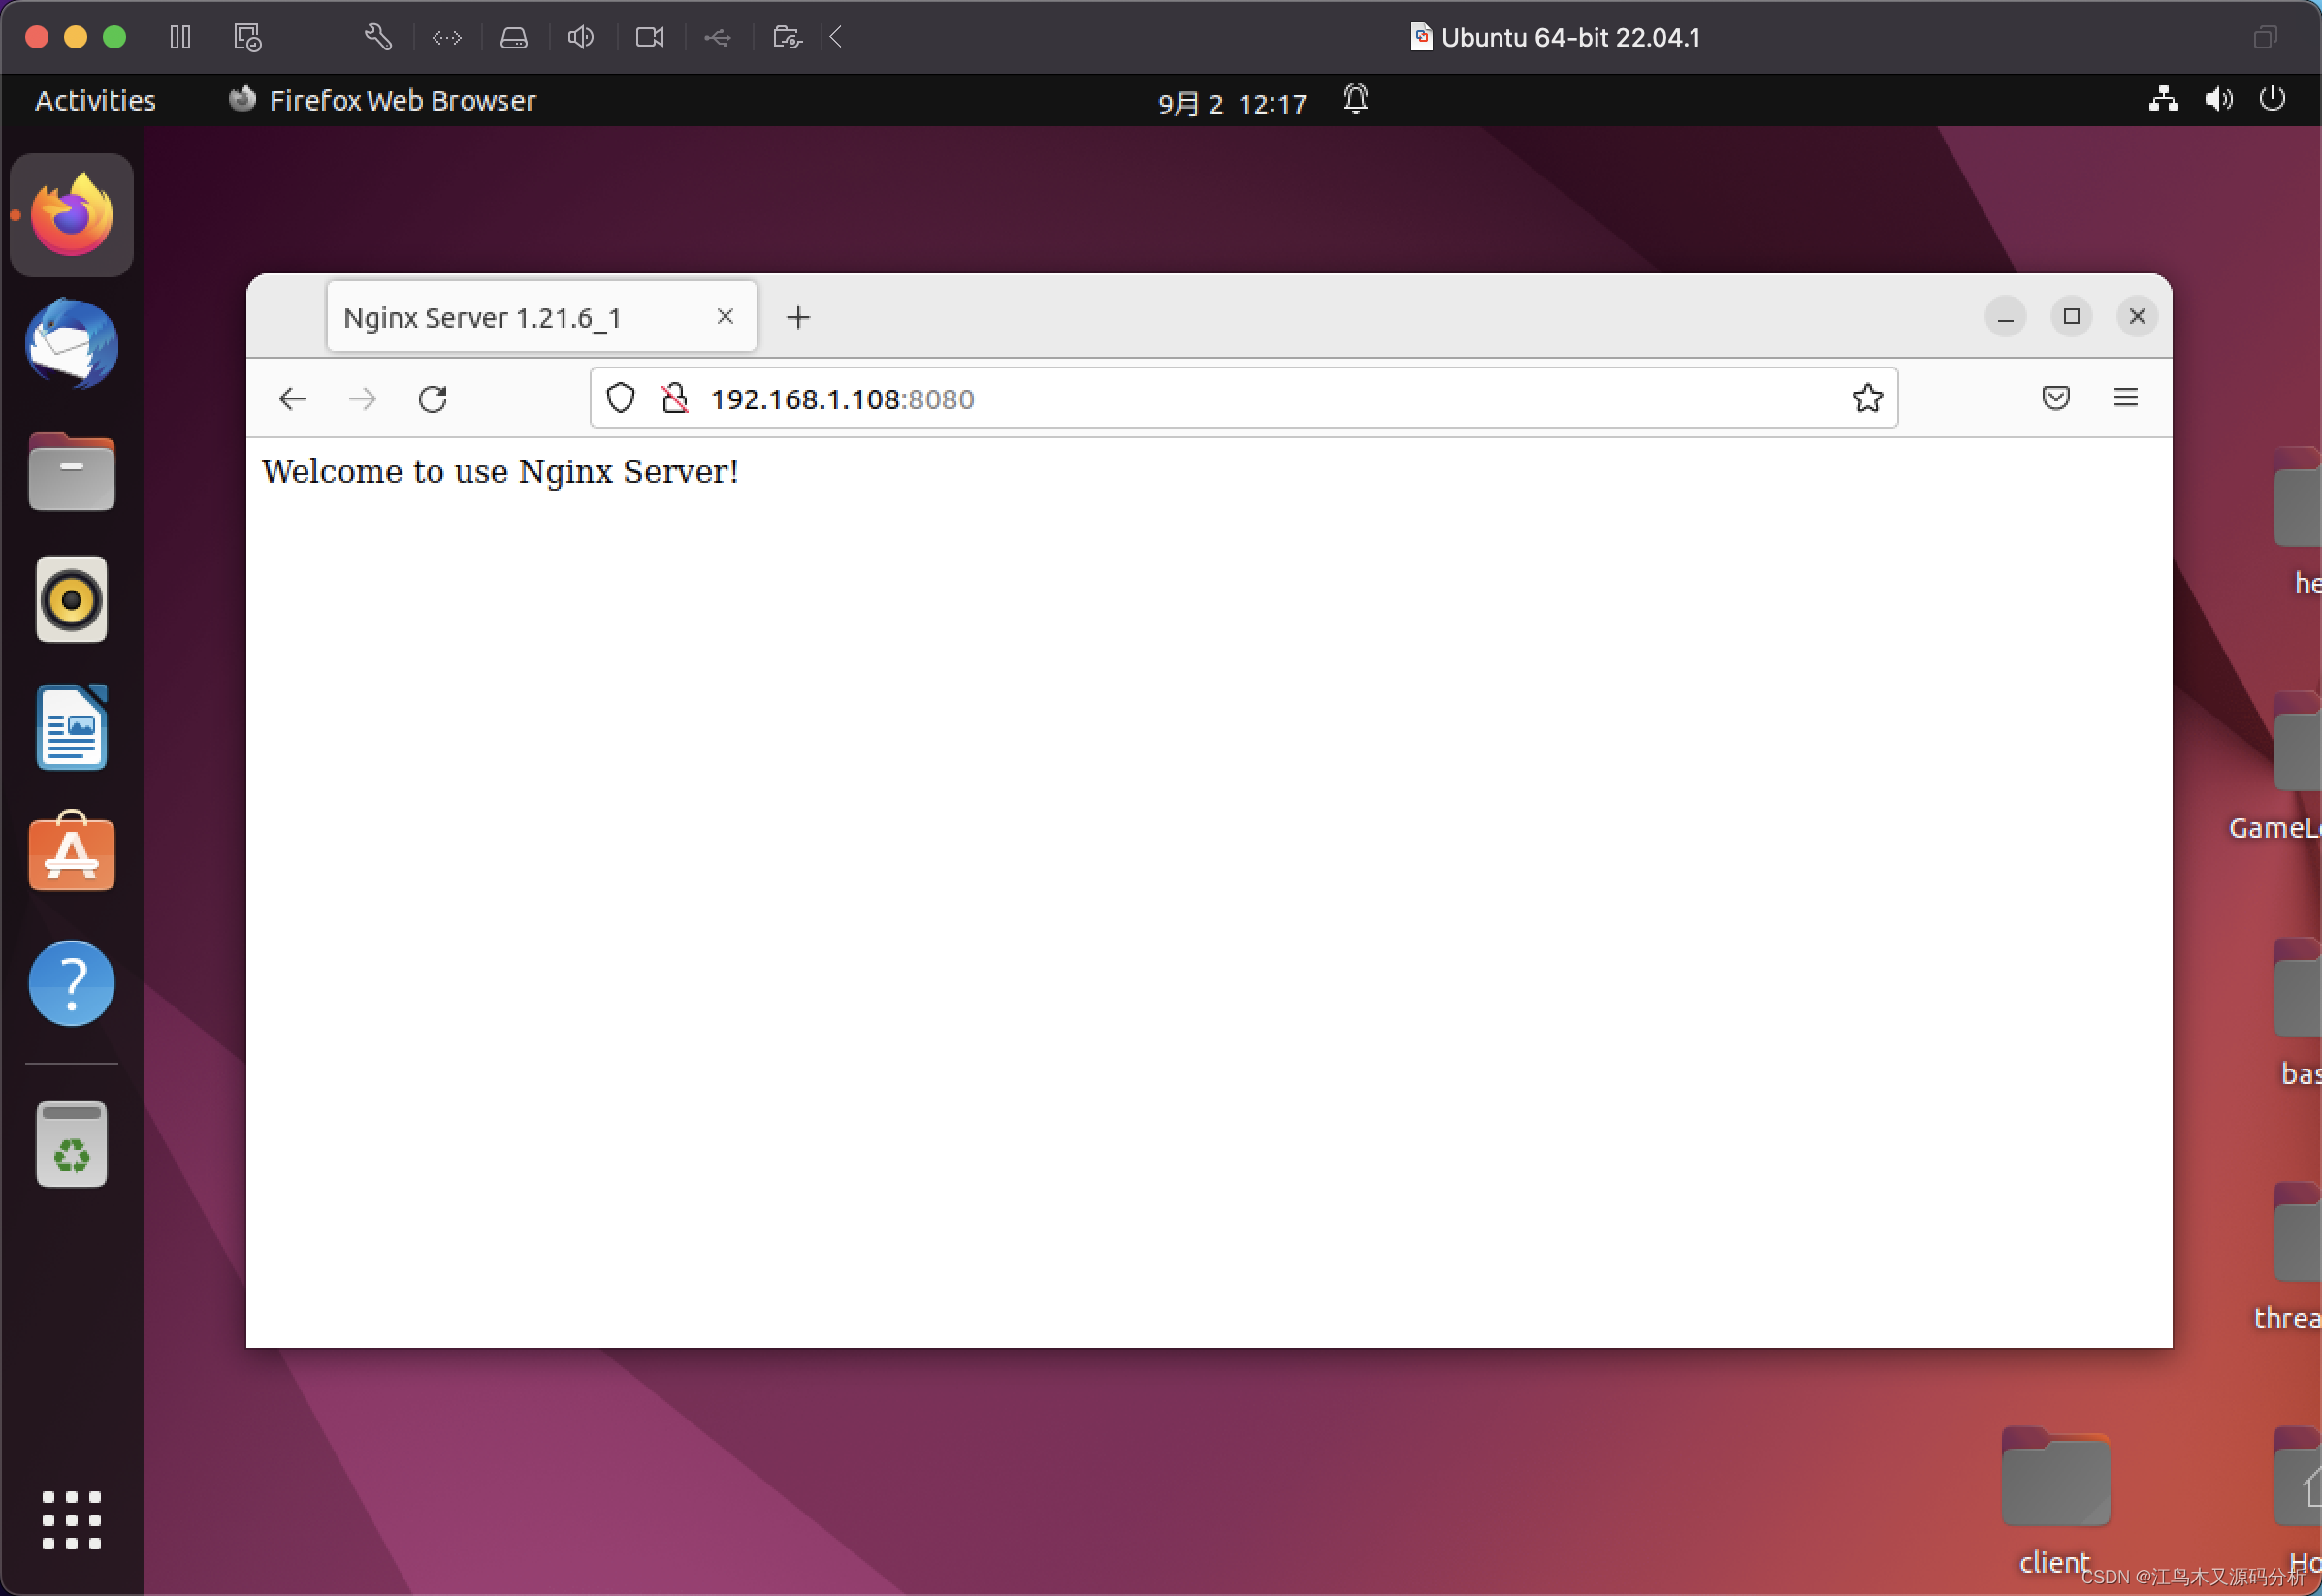The image size is (2322, 1596).
Task: Open the Firefox hamburger application menu
Action: tap(2125, 398)
